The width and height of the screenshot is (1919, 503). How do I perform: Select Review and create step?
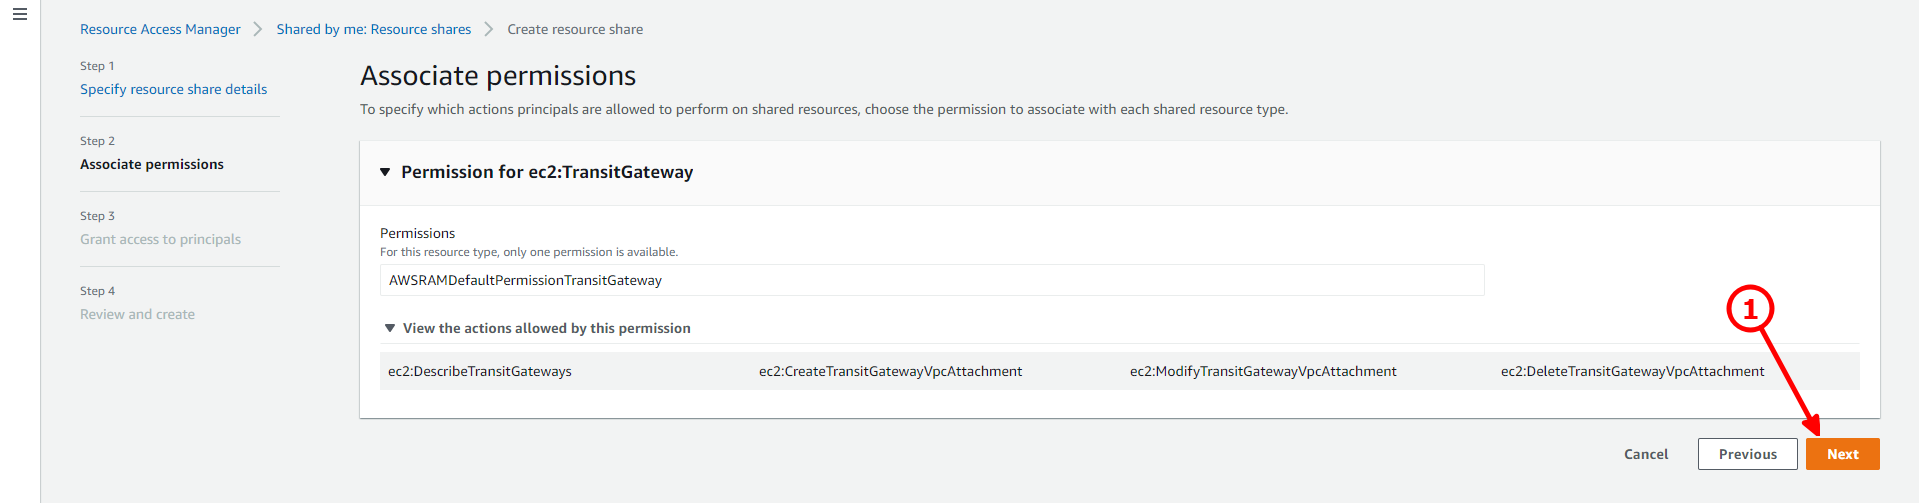pyautogui.click(x=137, y=314)
